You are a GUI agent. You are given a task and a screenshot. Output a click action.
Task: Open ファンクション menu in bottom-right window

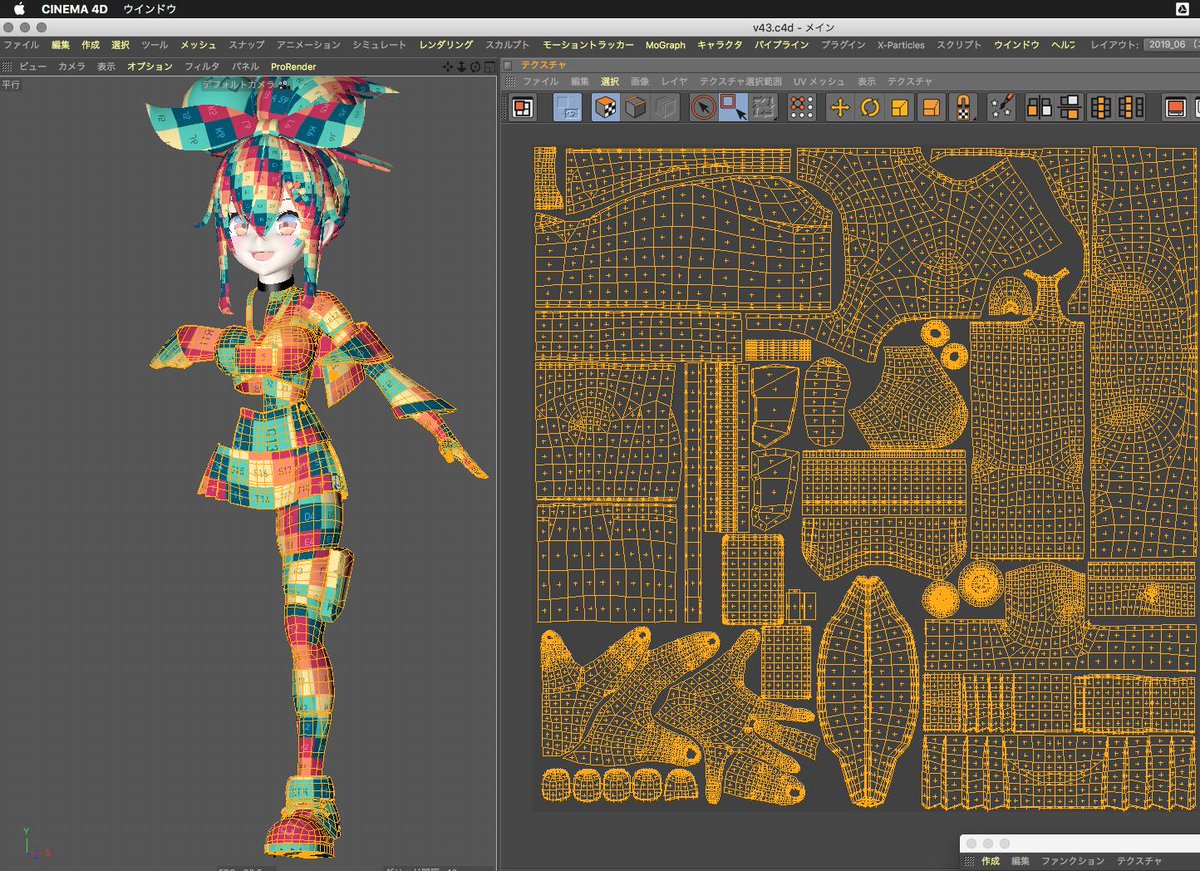(1073, 860)
